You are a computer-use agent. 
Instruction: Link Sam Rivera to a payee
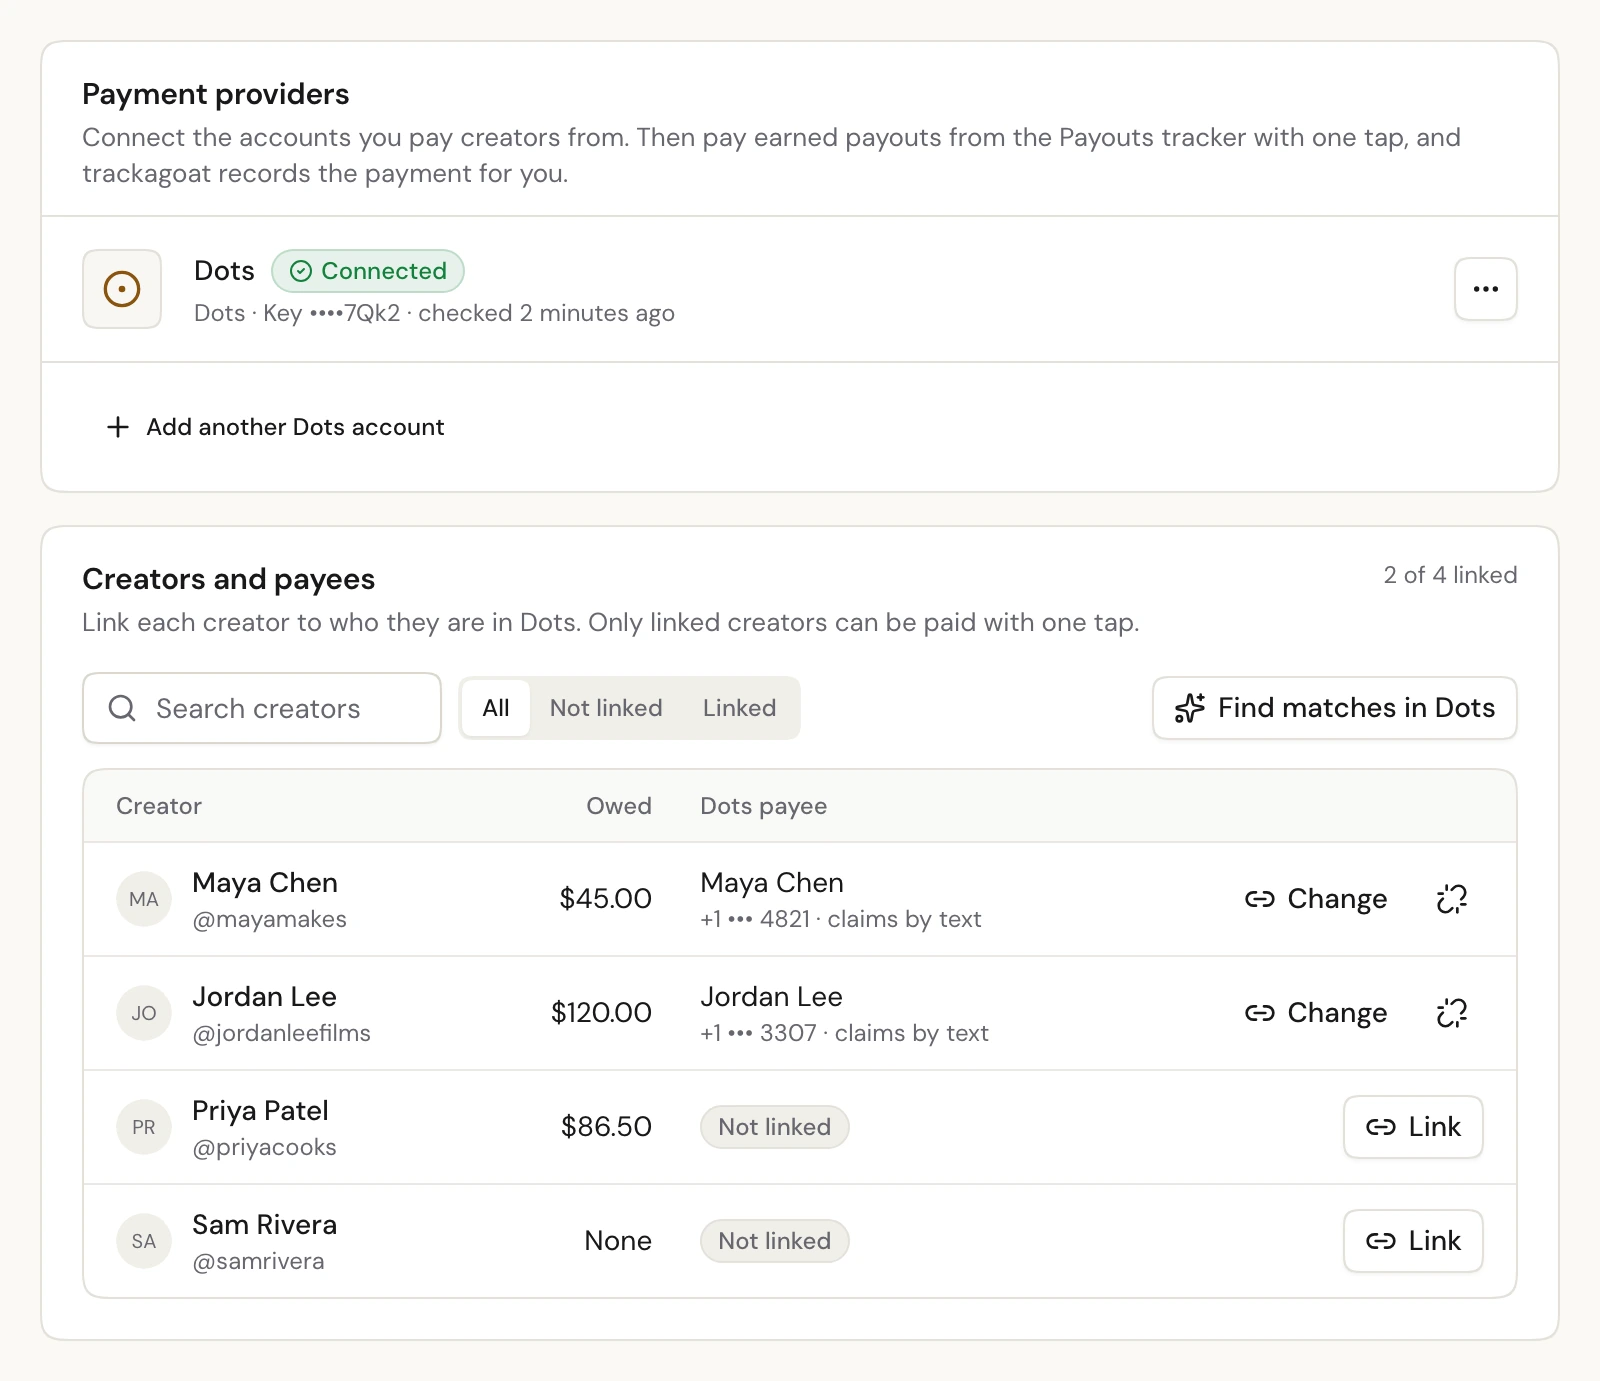tap(1413, 1241)
